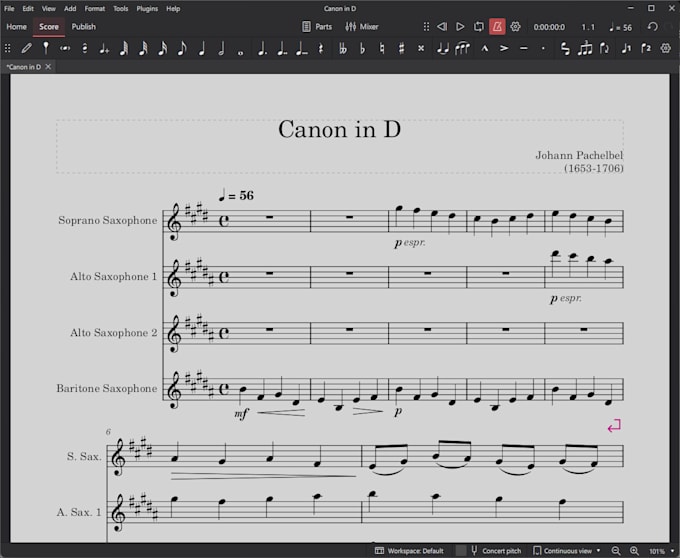The height and width of the screenshot is (558, 680).
Task: Zoom out the score
Action: pos(616,551)
